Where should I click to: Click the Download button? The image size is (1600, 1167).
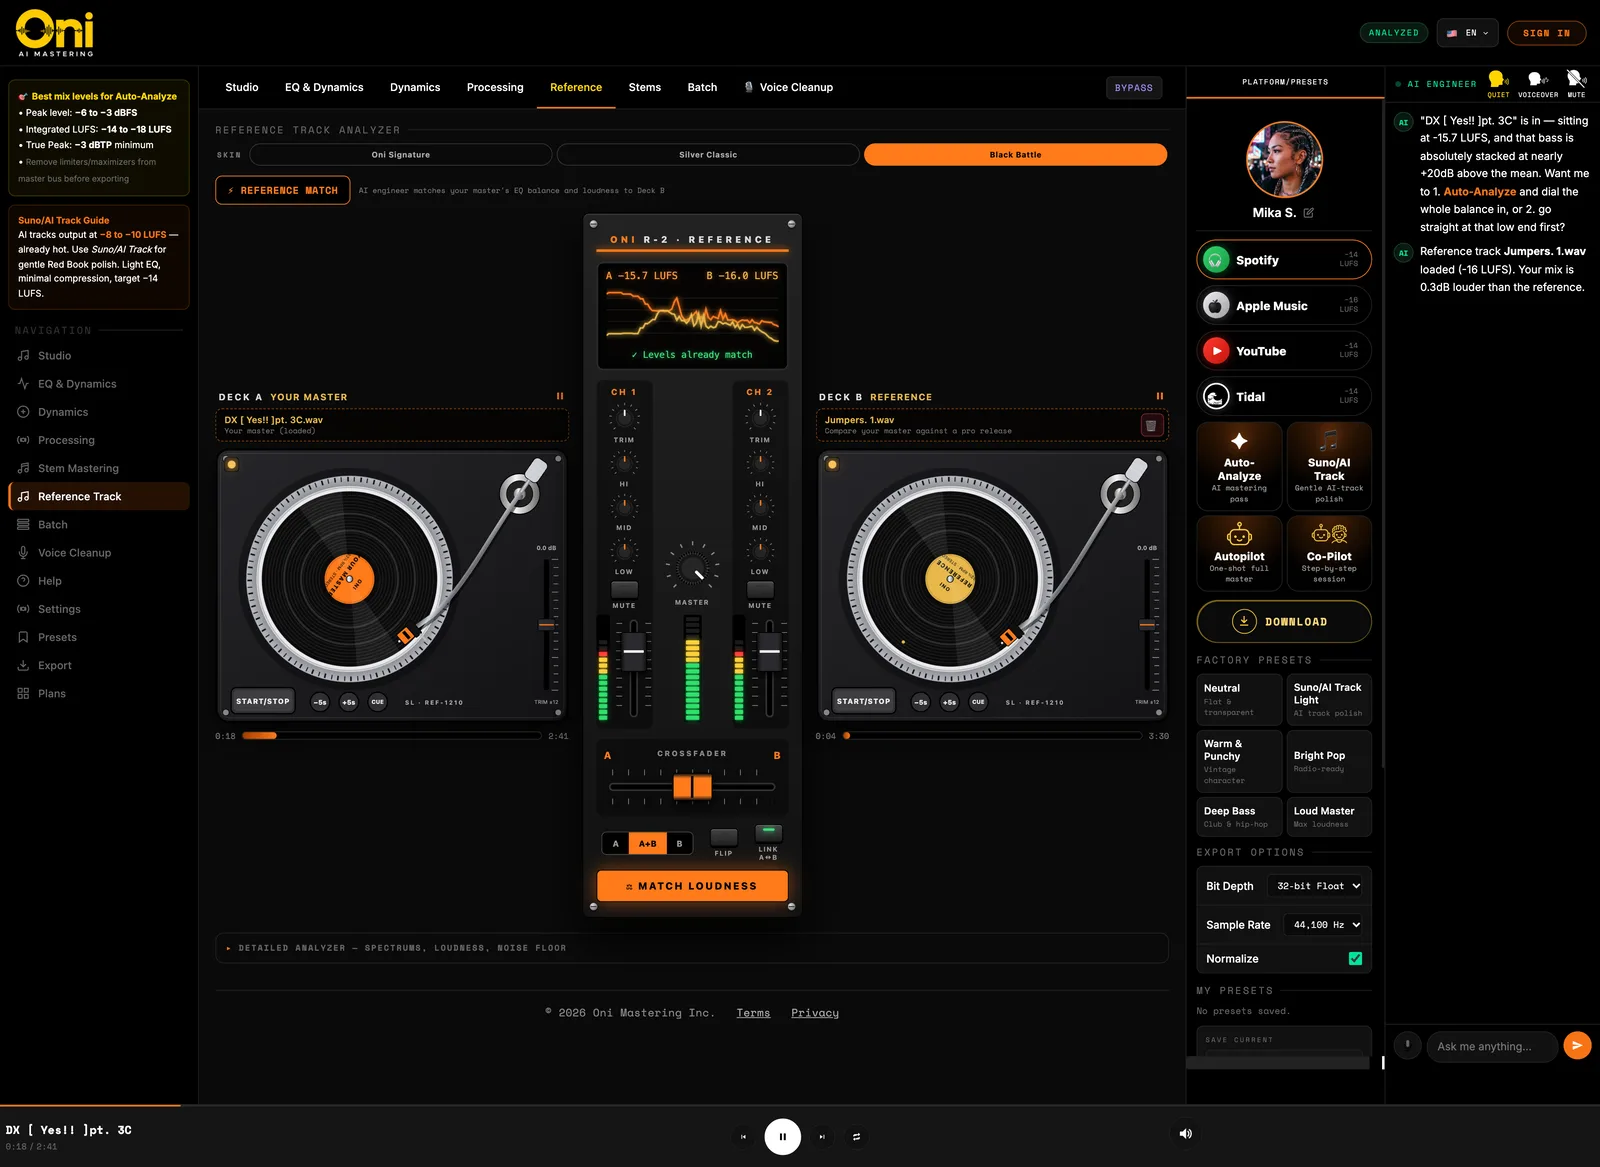[1284, 622]
